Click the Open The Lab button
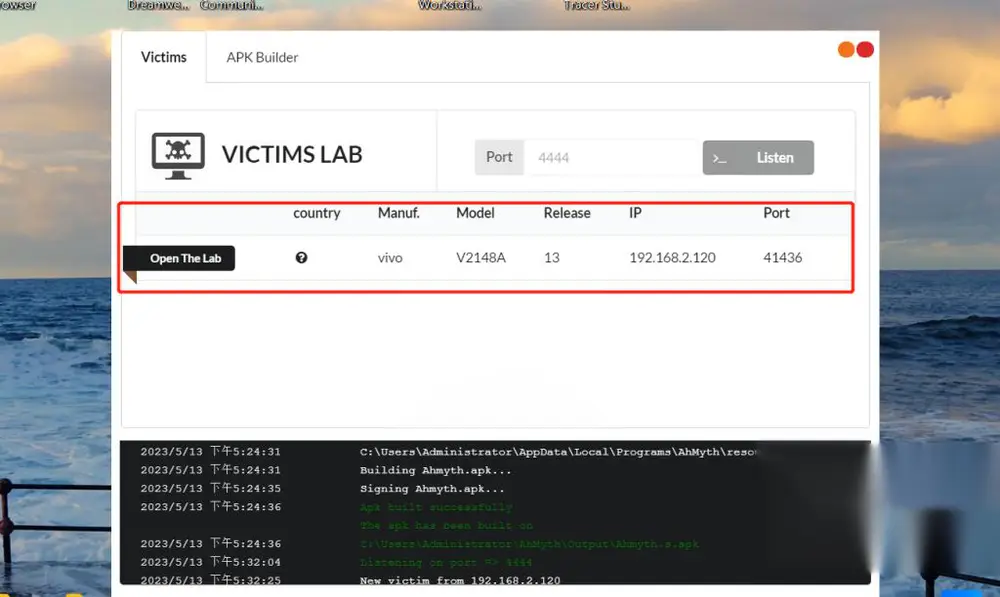Image resolution: width=1000 pixels, height=597 pixels. pyautogui.click(x=179, y=258)
